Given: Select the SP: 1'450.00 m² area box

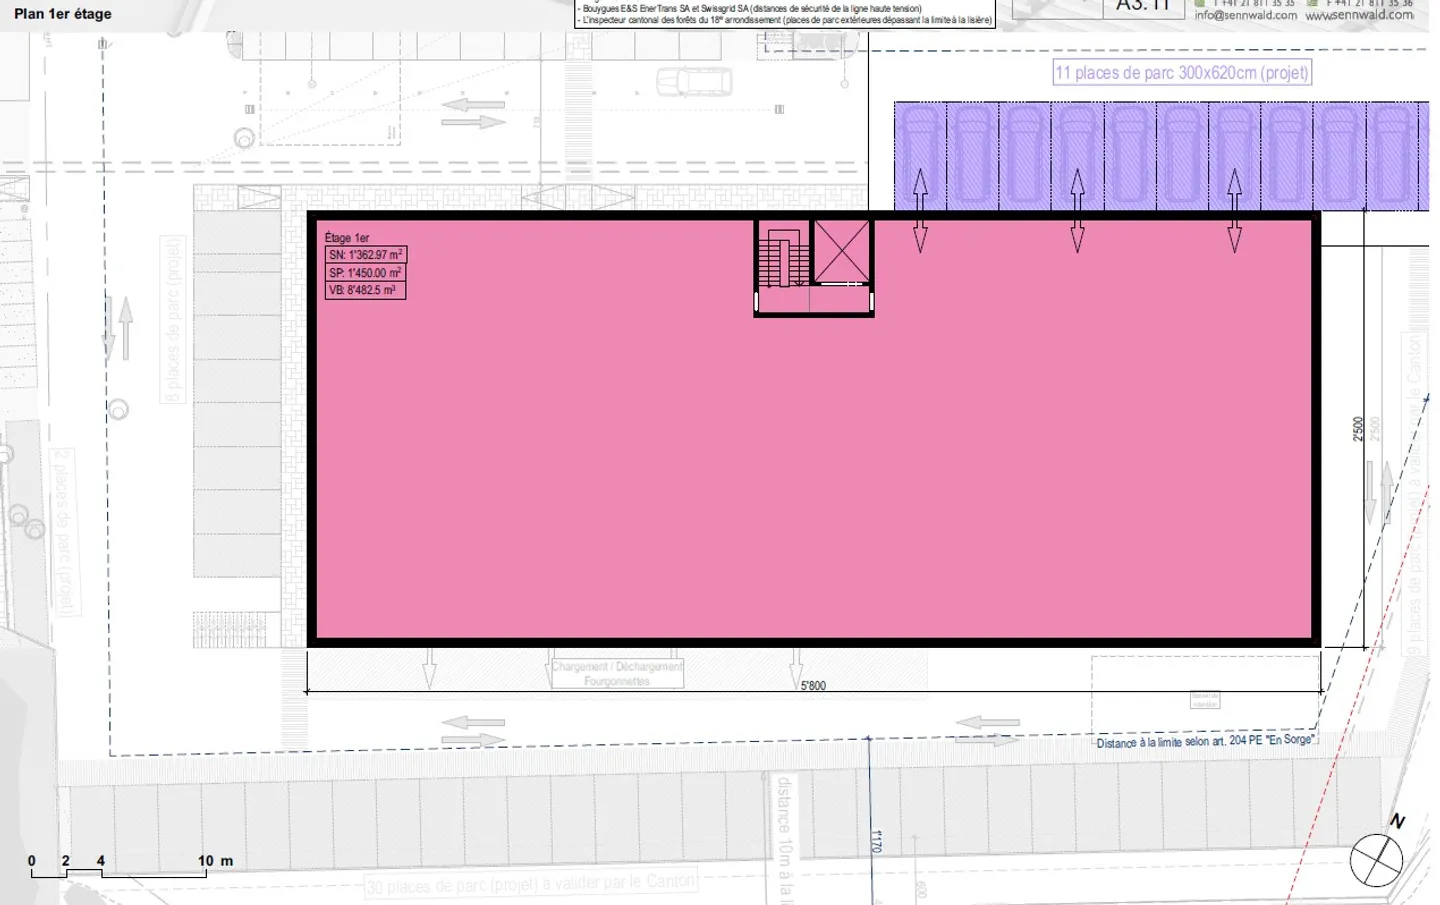Looking at the screenshot, I should click(x=365, y=273).
